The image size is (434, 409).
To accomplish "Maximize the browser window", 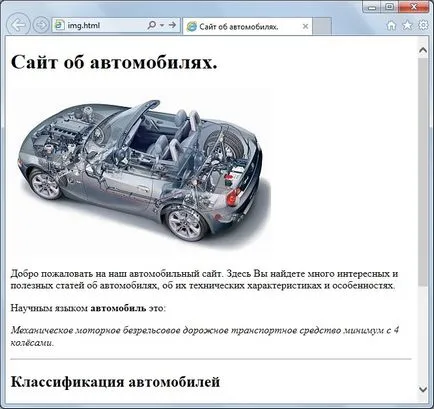I will click(390, 7).
